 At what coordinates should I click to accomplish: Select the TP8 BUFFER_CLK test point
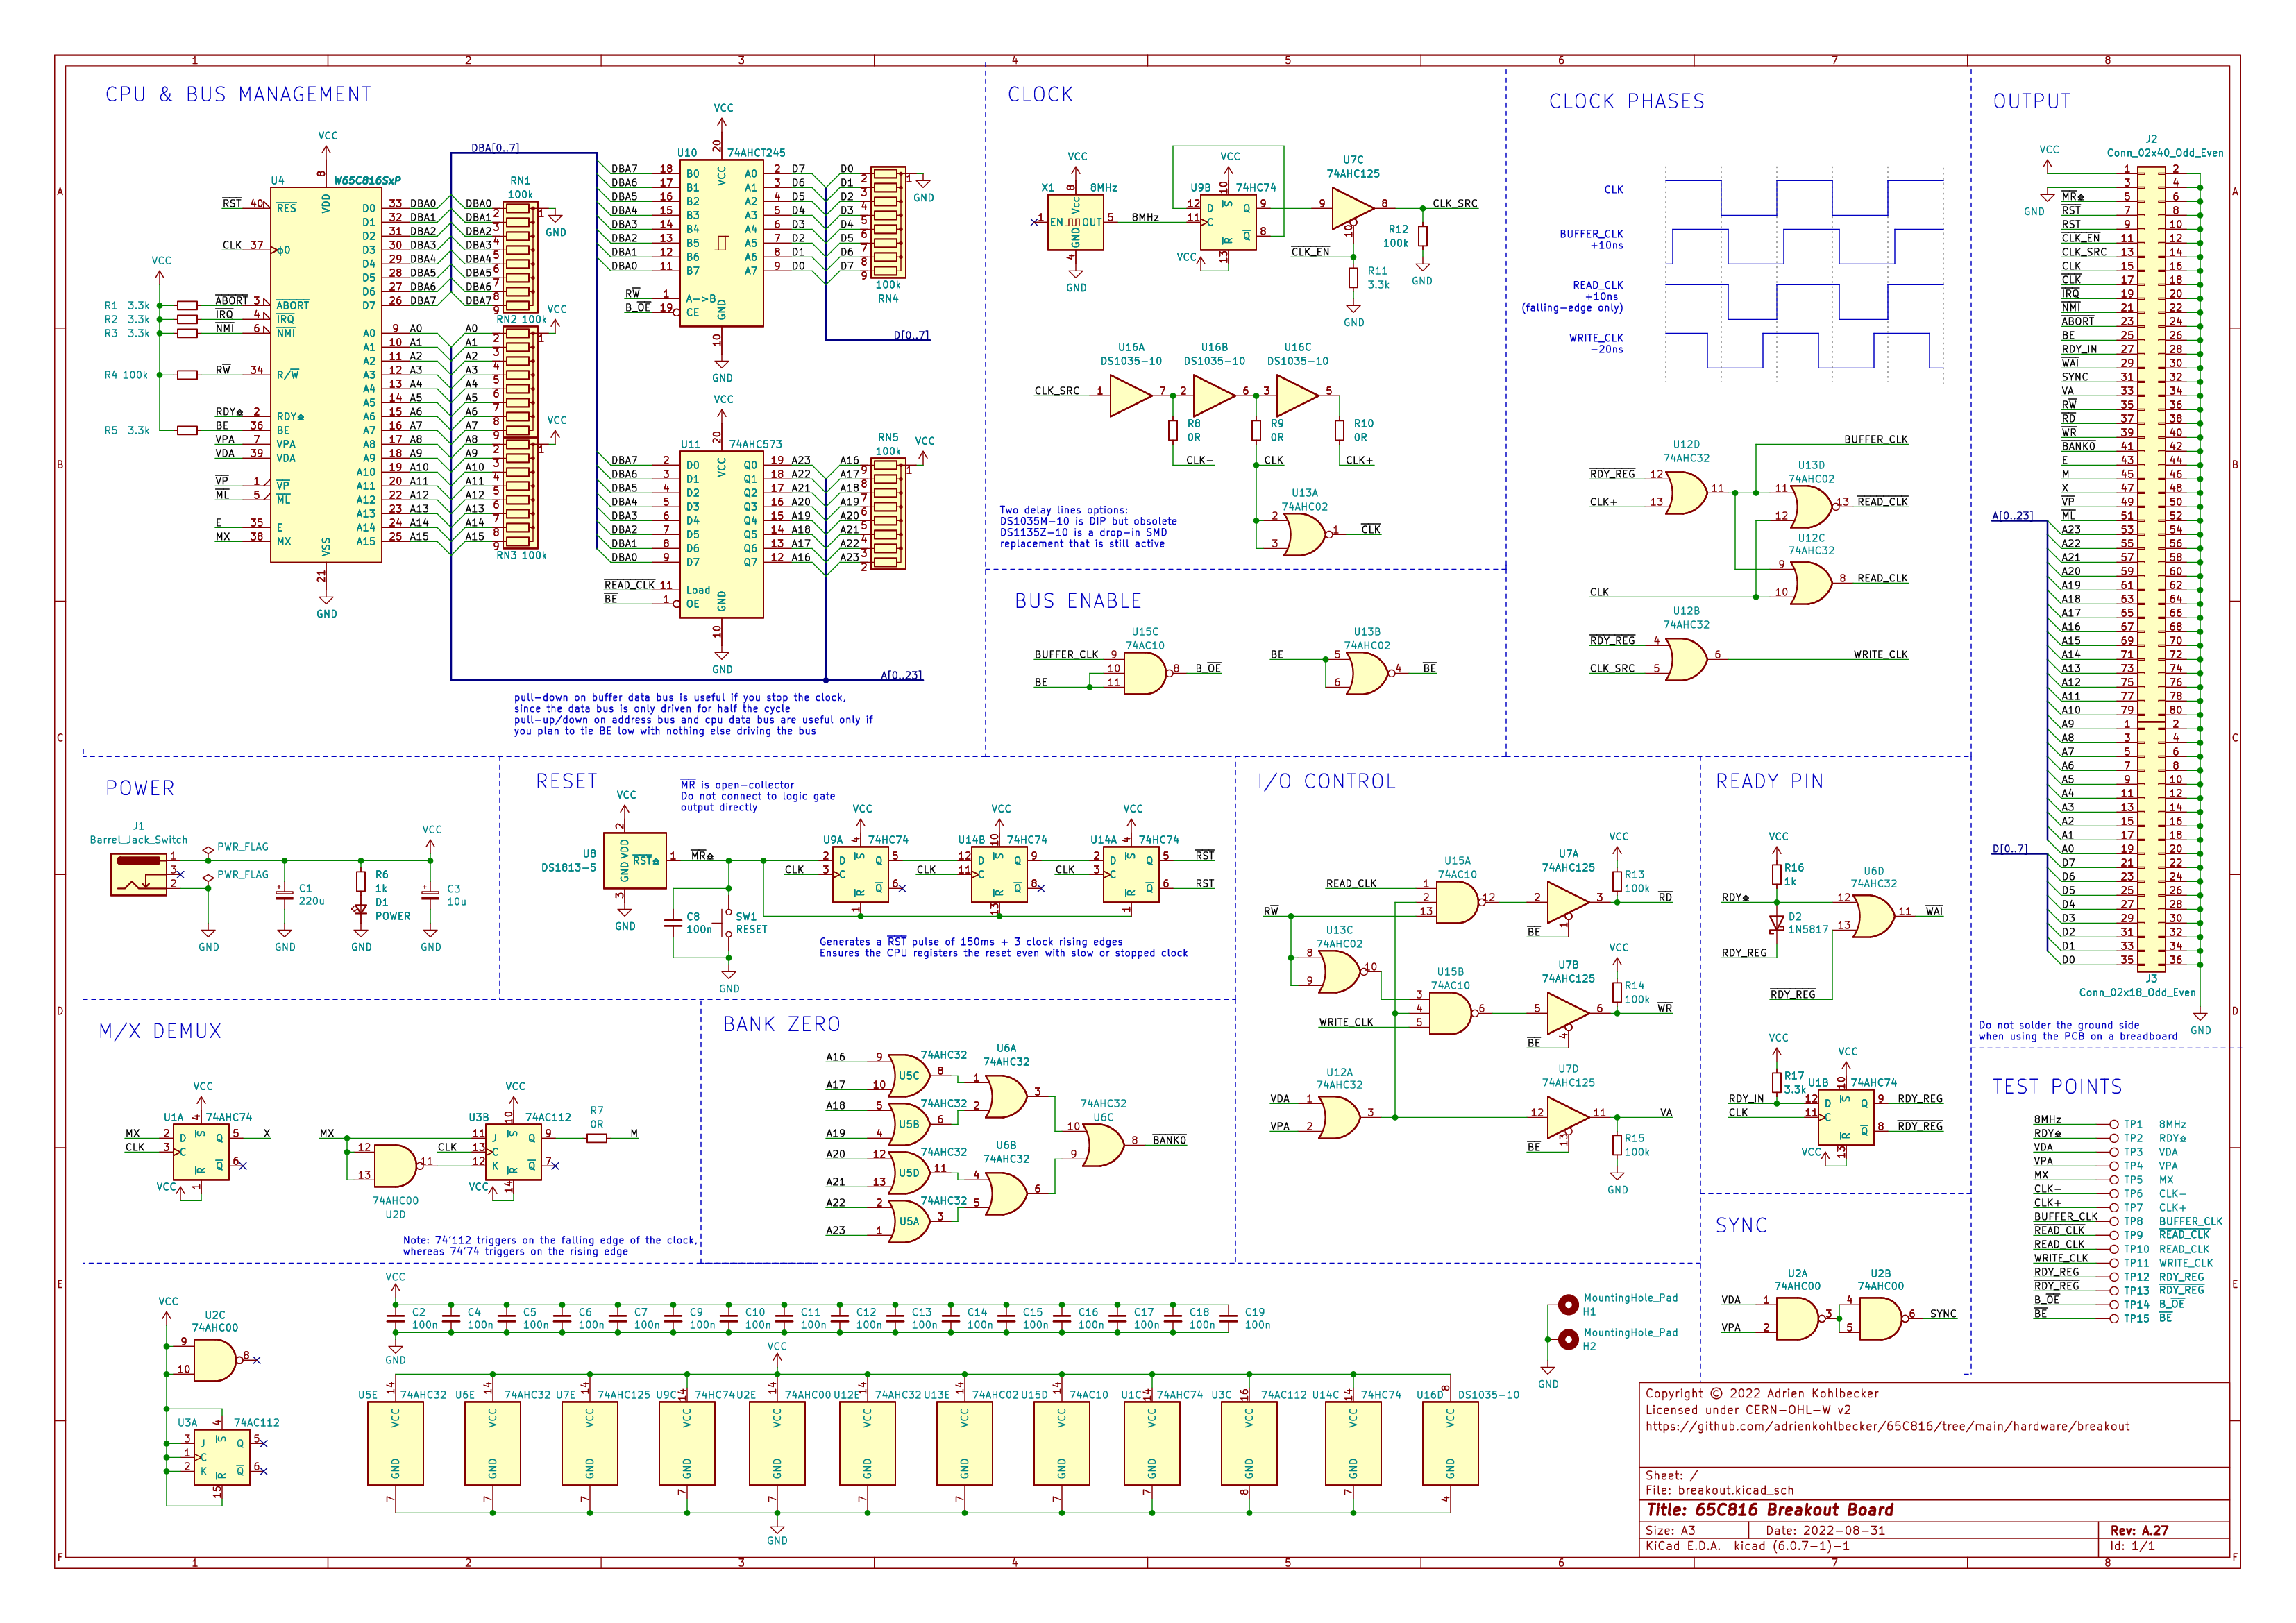pos(2114,1221)
